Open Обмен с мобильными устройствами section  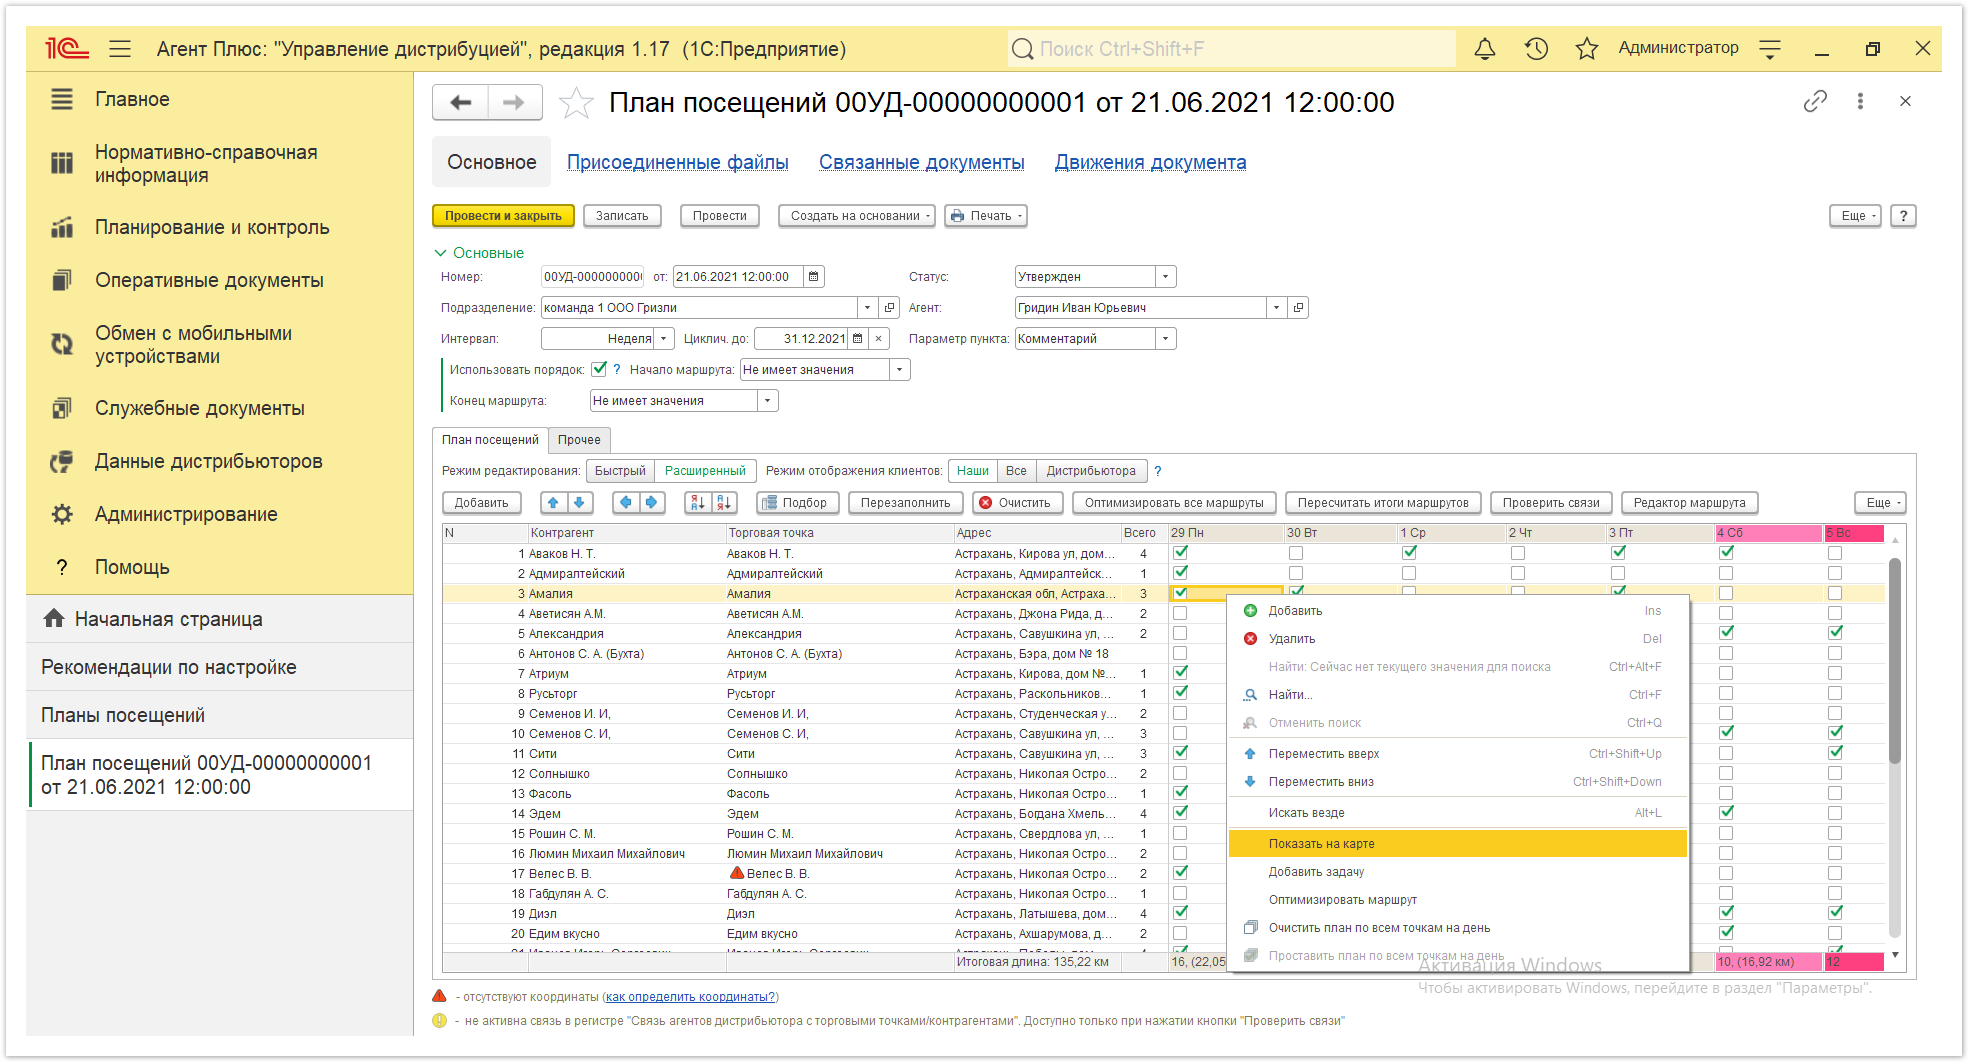click(193, 345)
